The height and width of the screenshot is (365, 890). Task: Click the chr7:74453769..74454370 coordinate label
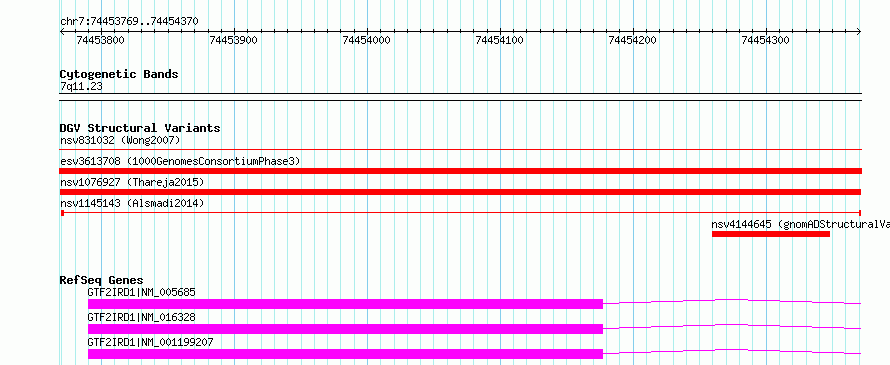129,21
